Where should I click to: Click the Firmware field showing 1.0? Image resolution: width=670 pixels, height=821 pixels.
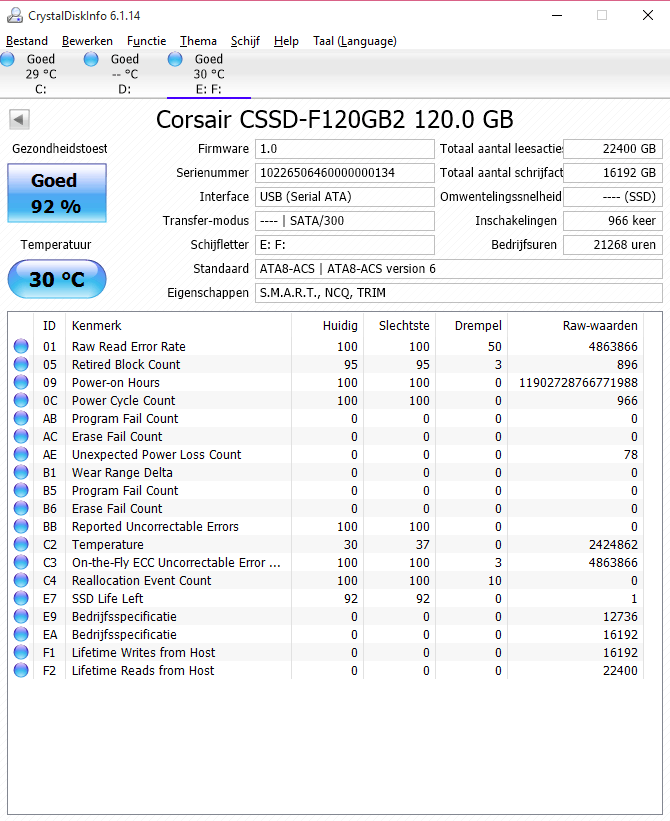(x=344, y=149)
